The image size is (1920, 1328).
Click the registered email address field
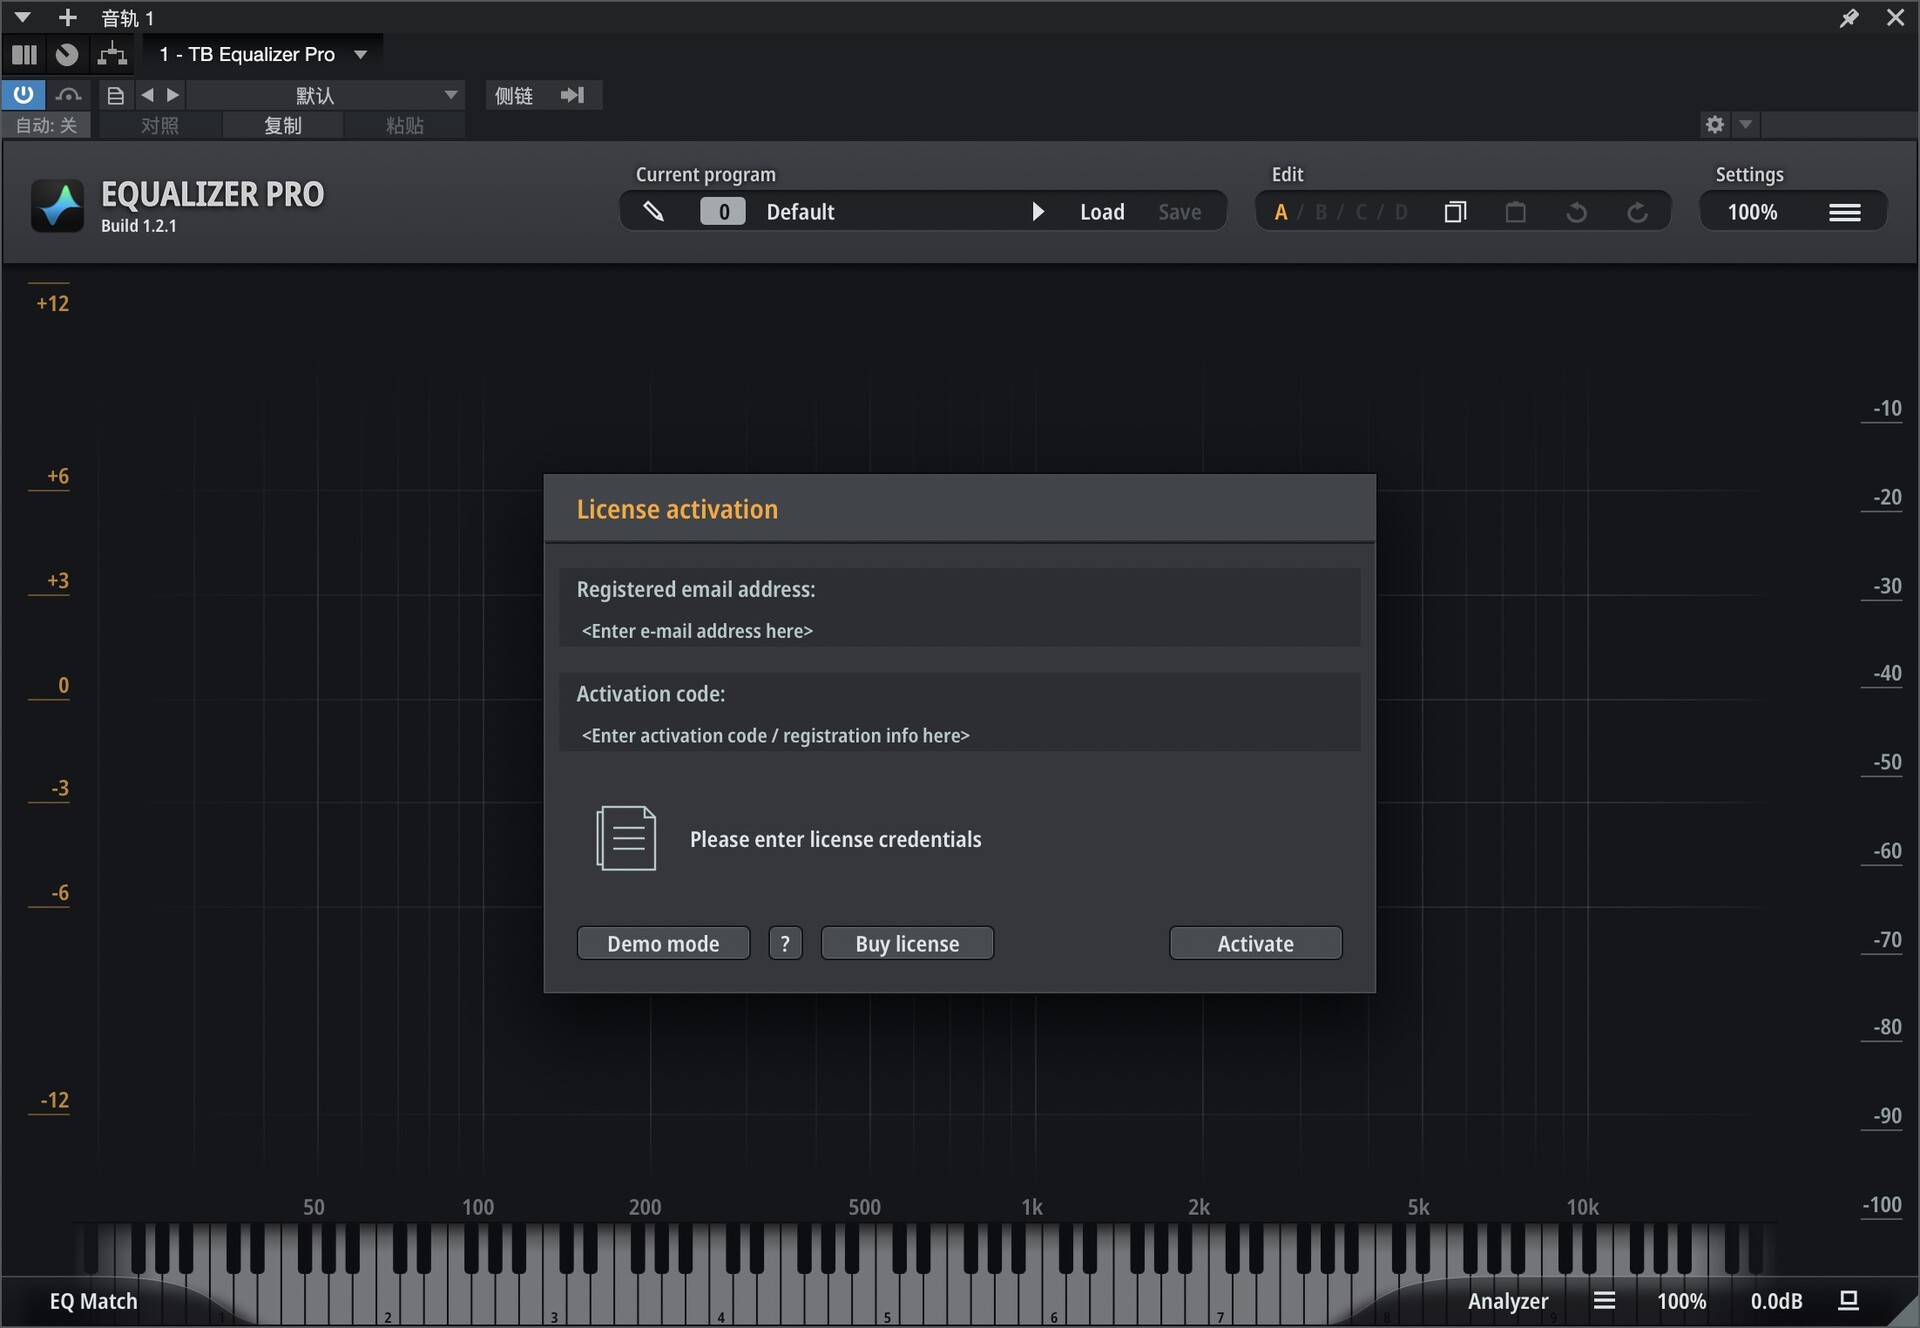click(x=959, y=631)
